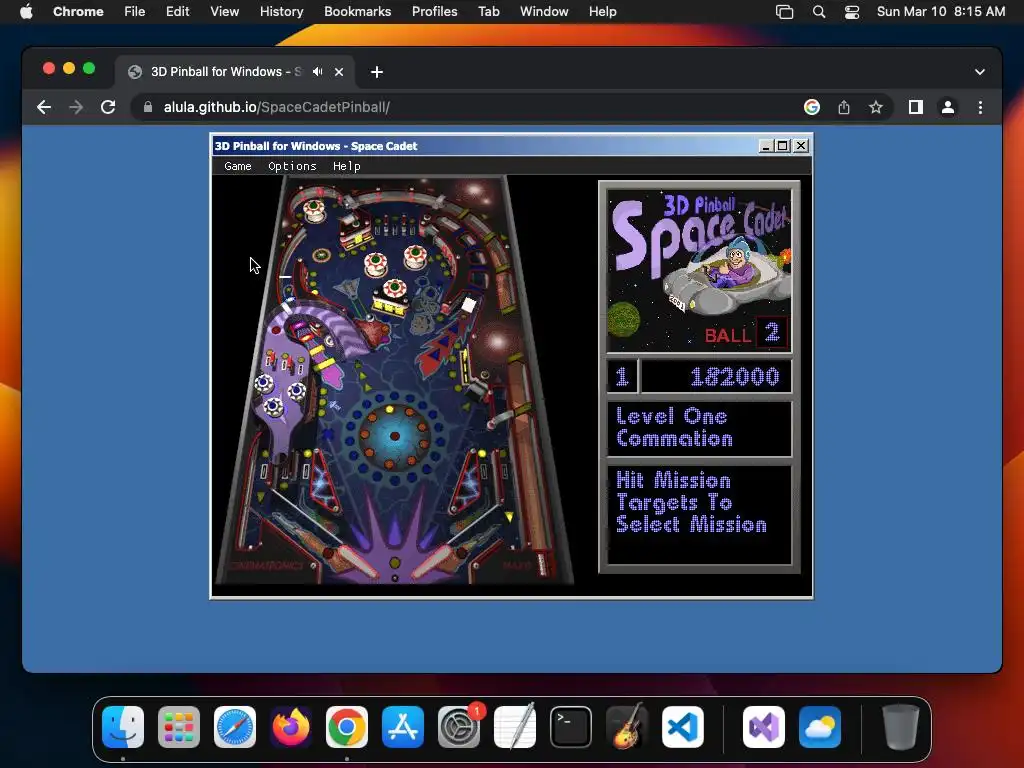The image size is (1024, 768).
Task: Open the Trash in the dock
Action: click(x=901, y=727)
